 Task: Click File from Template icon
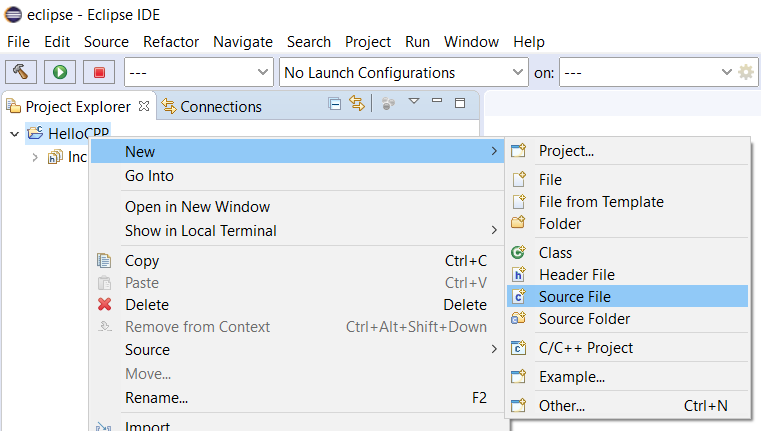coord(518,201)
